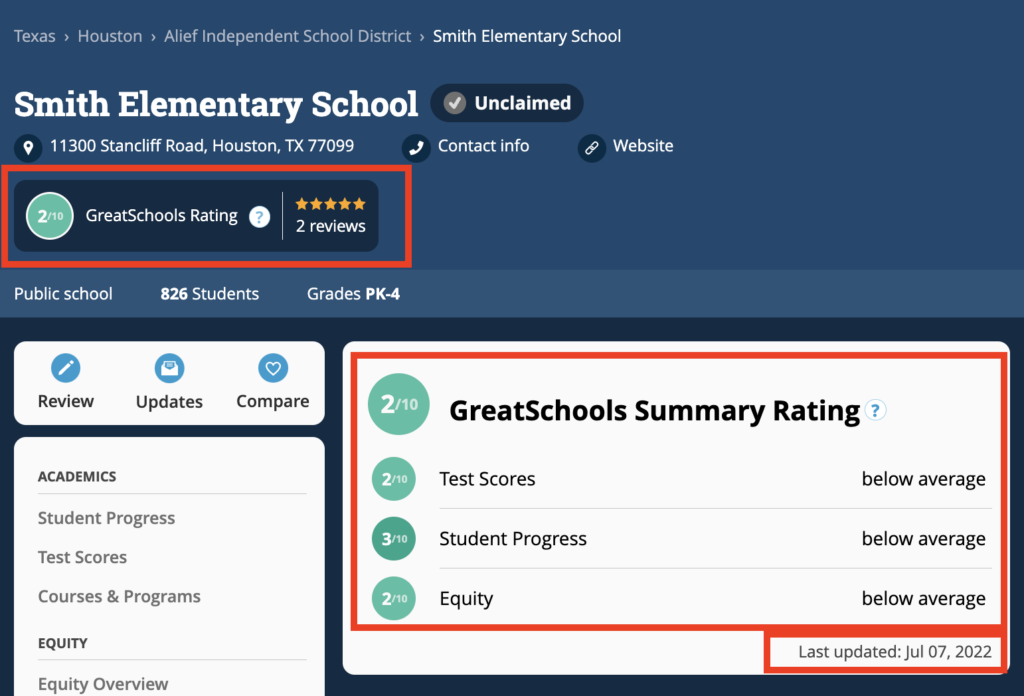Click the 3/10 Student Progress badge
Viewport: 1024px width, 696px height.
[394, 539]
